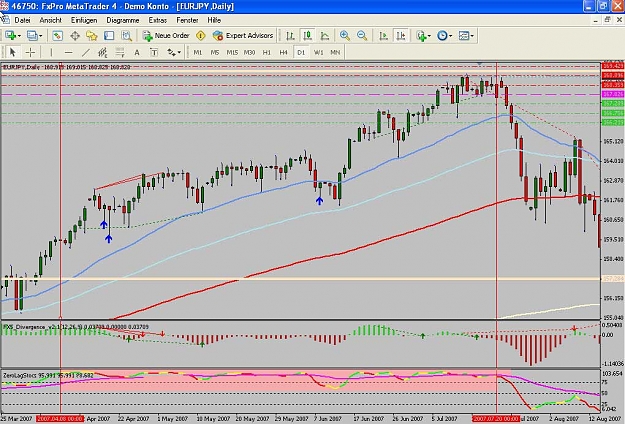This screenshot has width=625, height=424.
Task: Click the chart document icon beside Datei
Action: [5, 20]
